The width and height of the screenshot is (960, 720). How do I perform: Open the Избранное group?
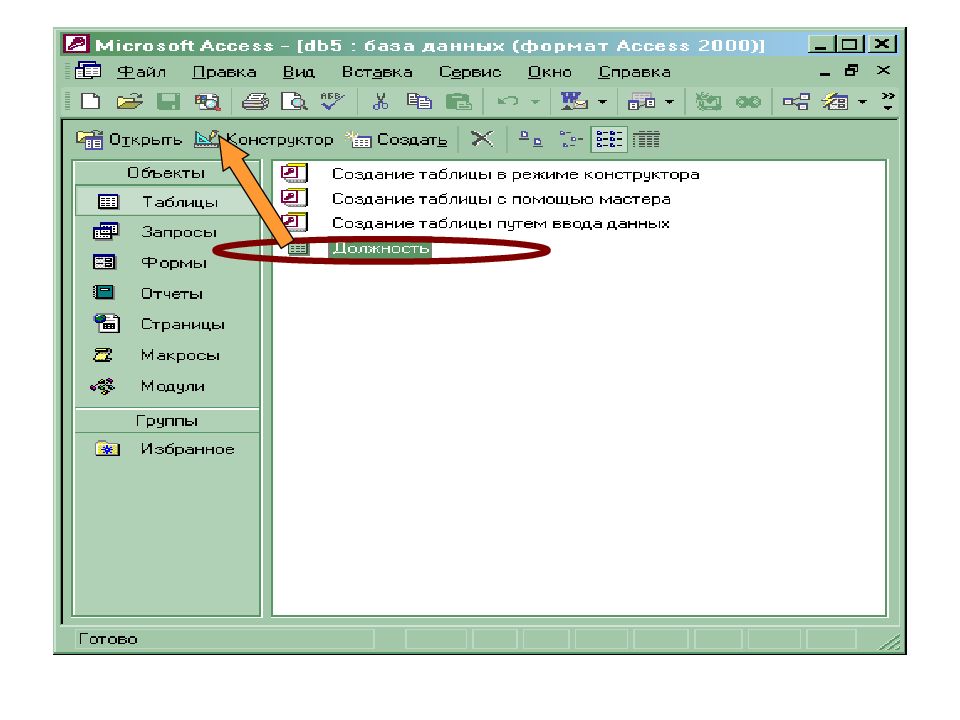pos(167,449)
